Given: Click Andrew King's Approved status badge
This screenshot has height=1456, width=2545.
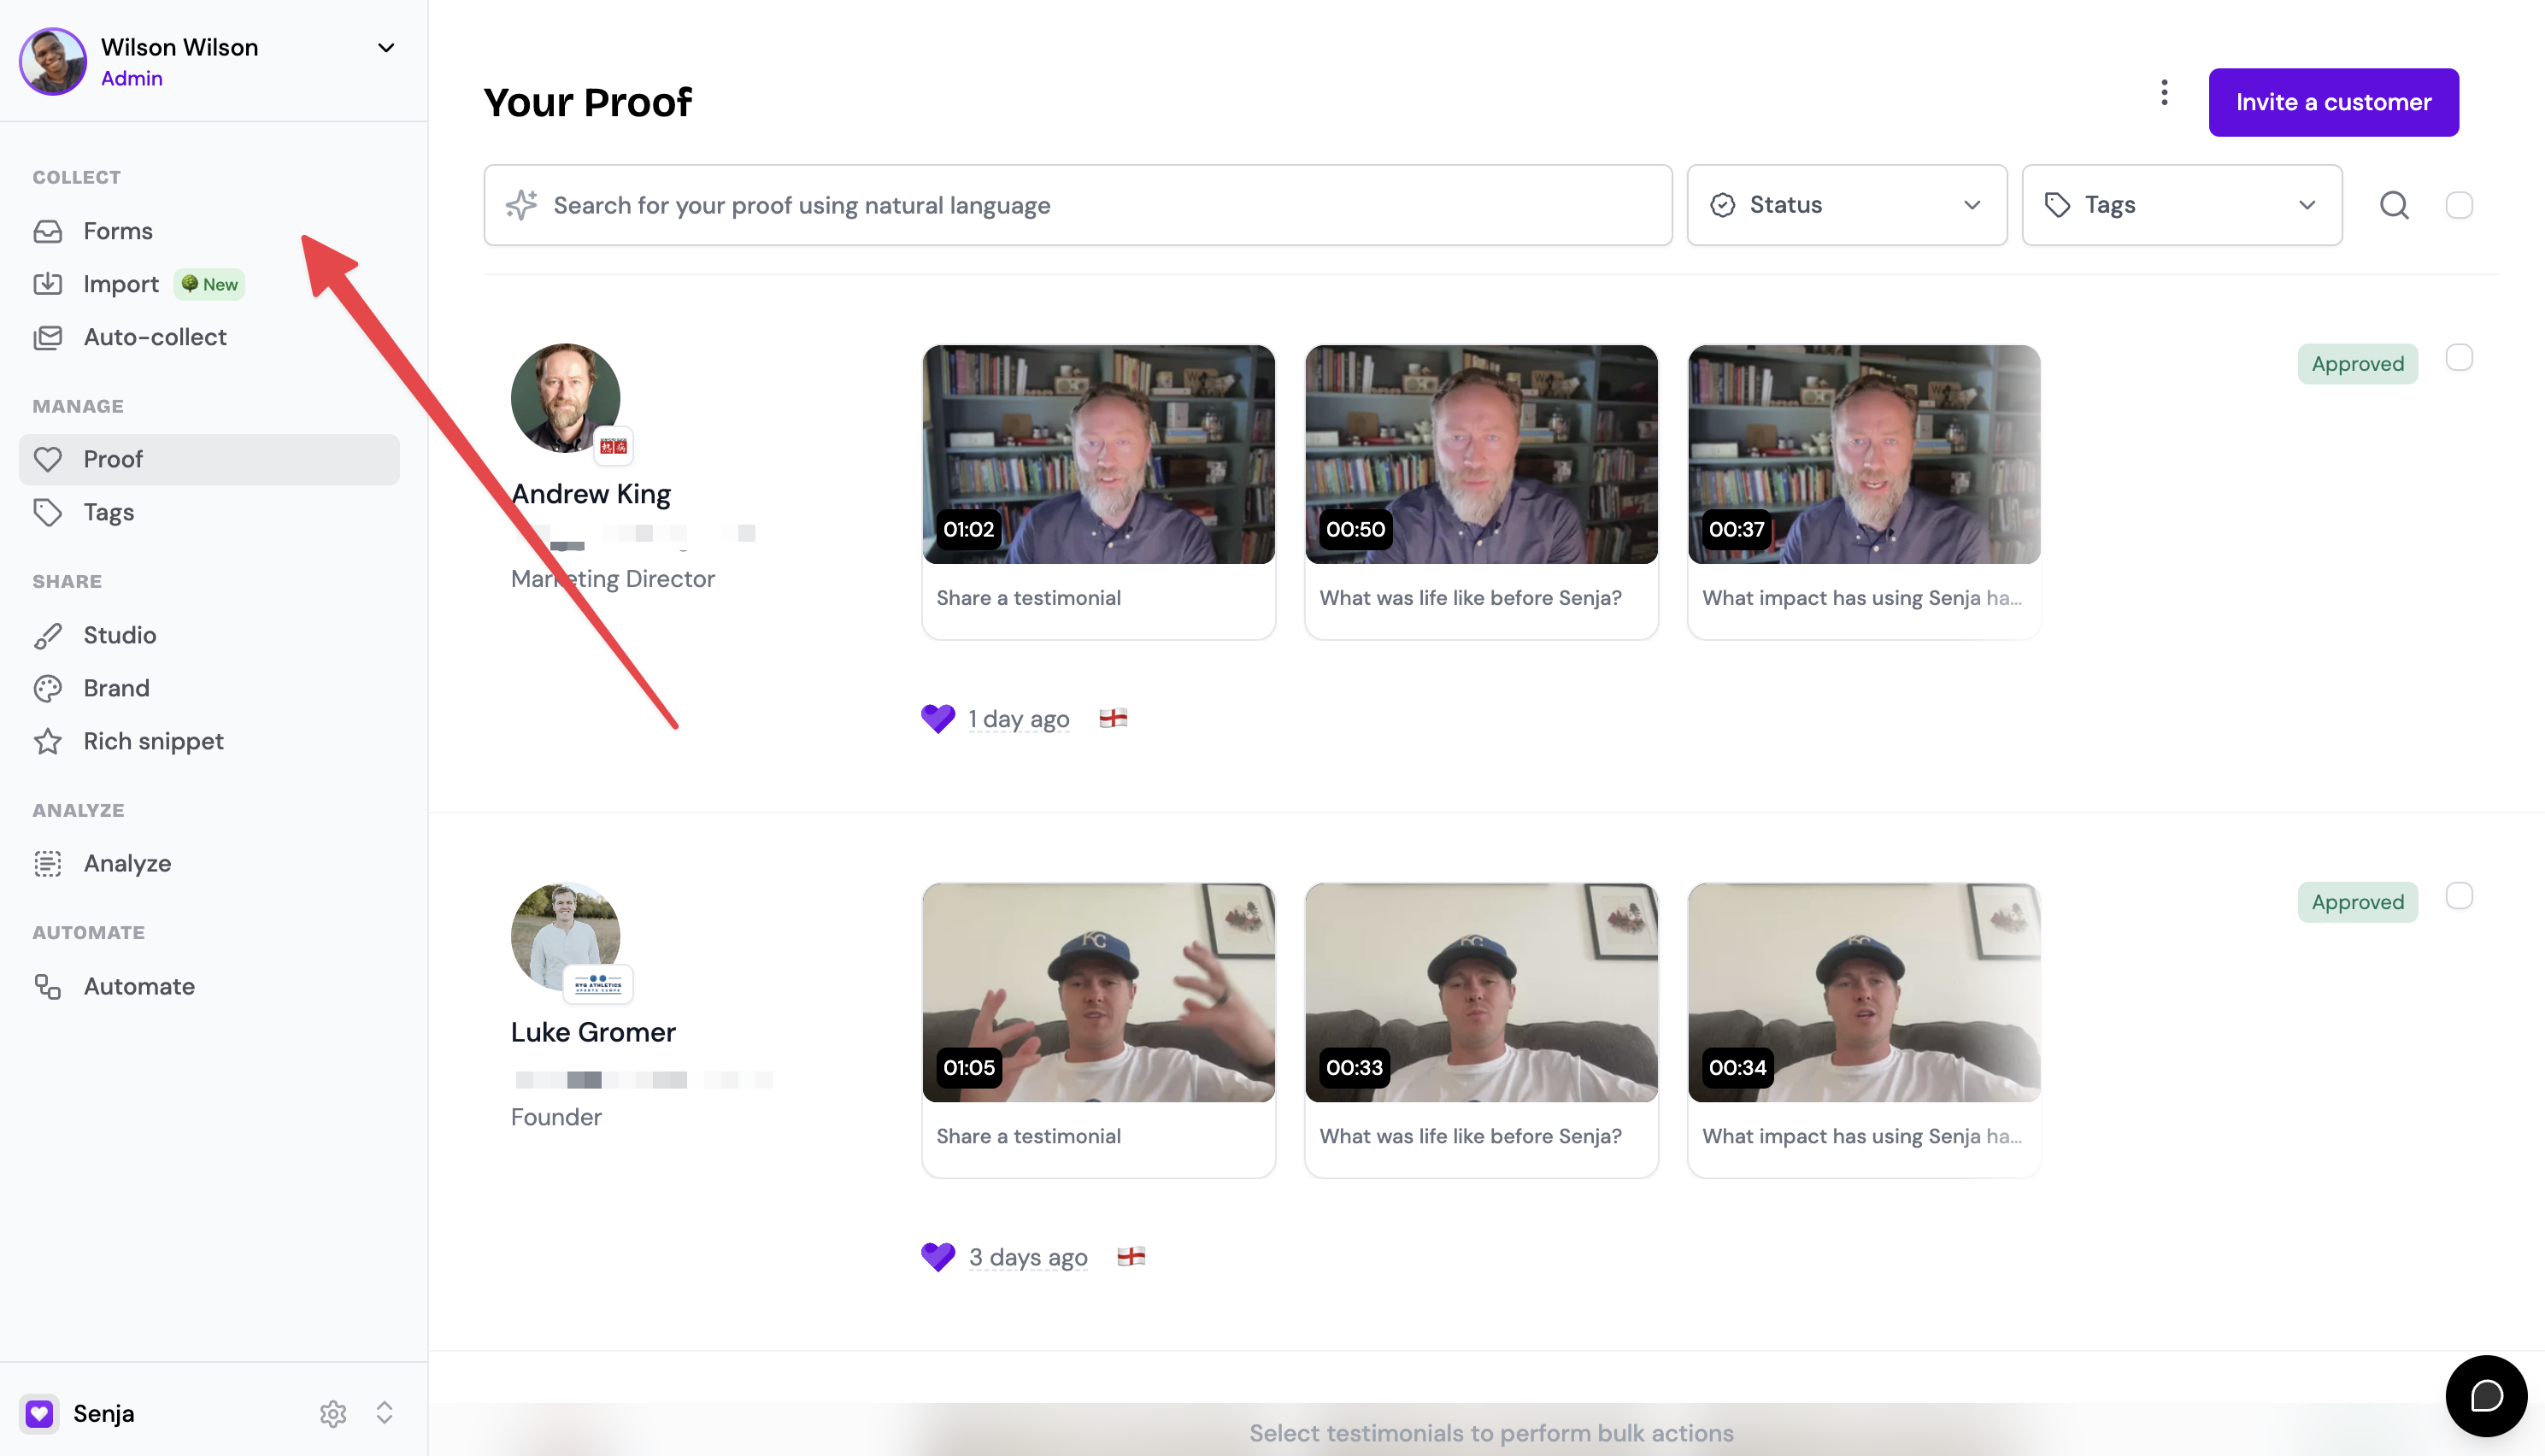Looking at the screenshot, I should 2357,364.
